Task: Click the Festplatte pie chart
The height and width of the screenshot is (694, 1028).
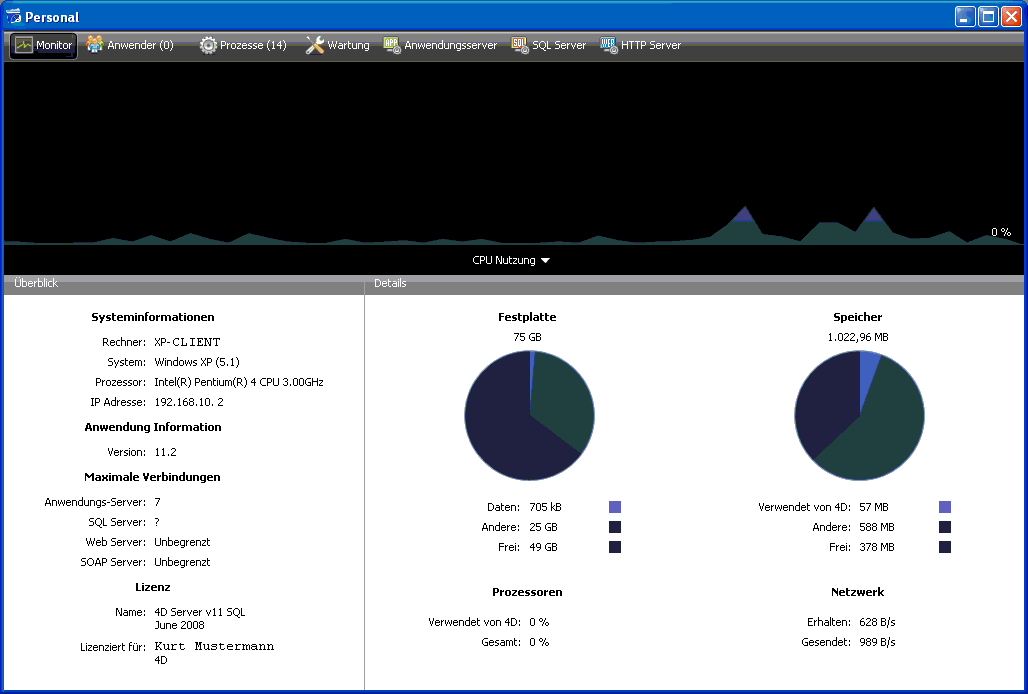Action: point(530,415)
